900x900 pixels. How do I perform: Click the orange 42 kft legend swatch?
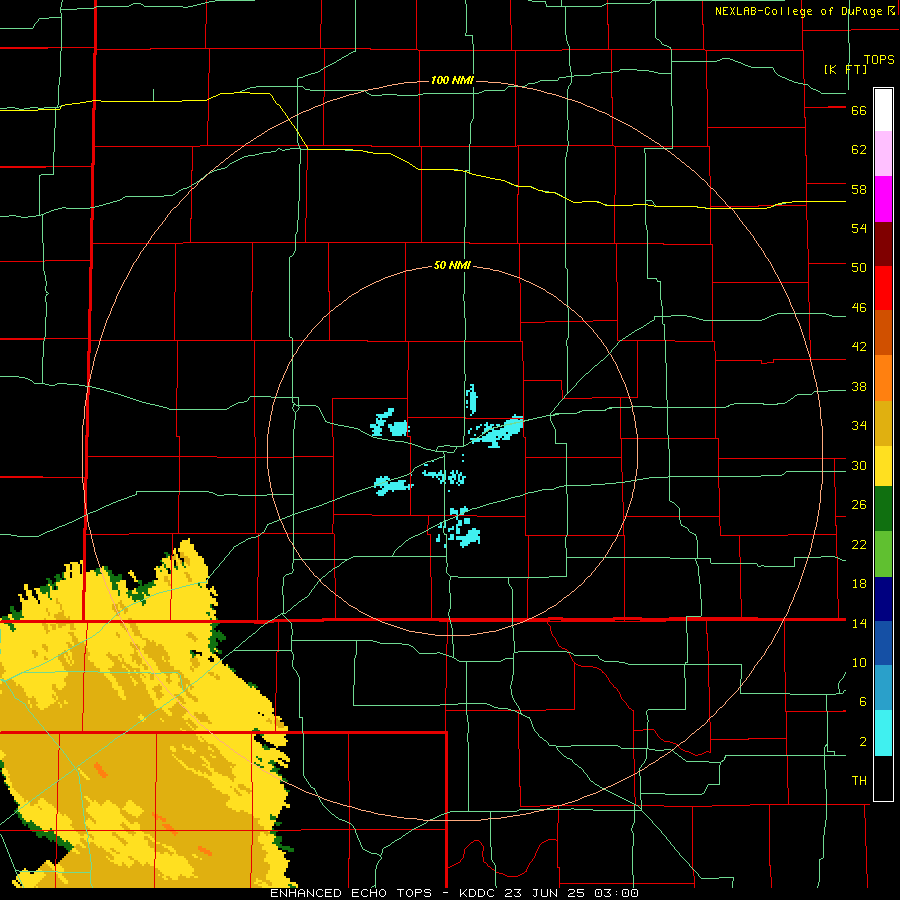[x=883, y=378]
